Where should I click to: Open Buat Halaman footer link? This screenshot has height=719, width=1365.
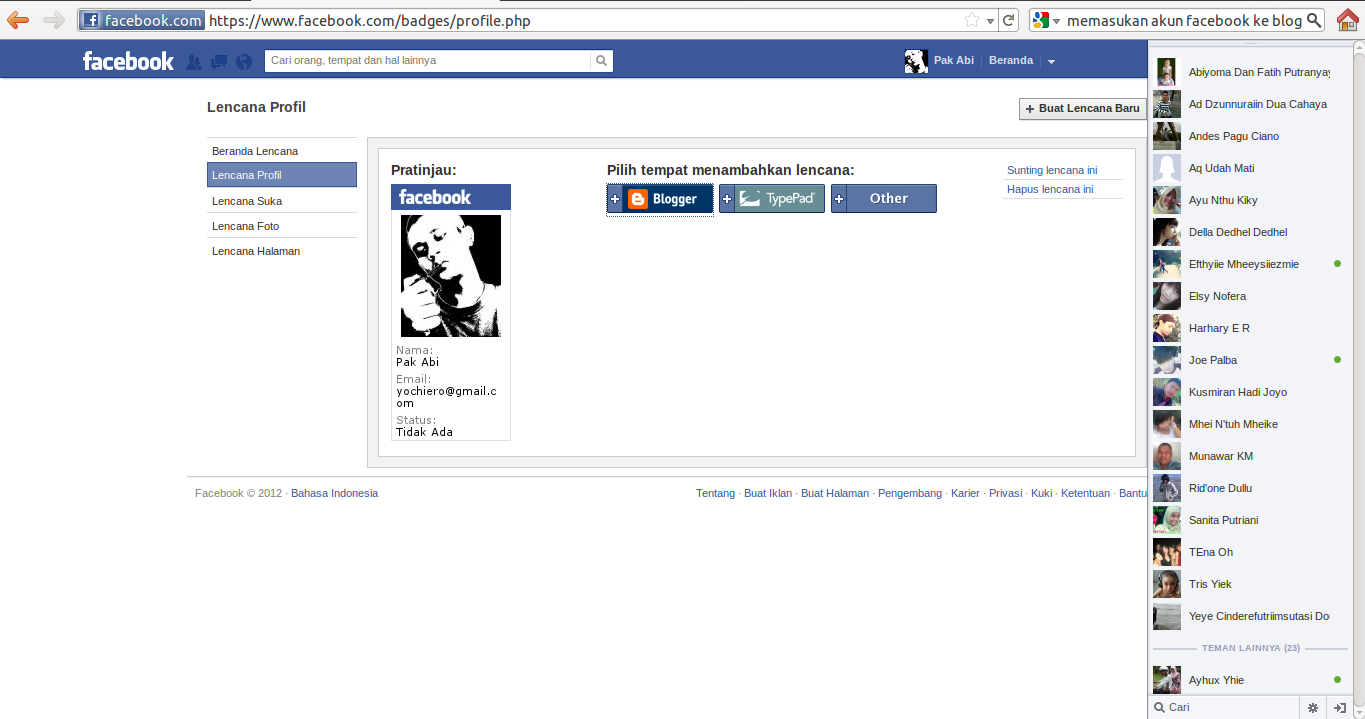(835, 493)
